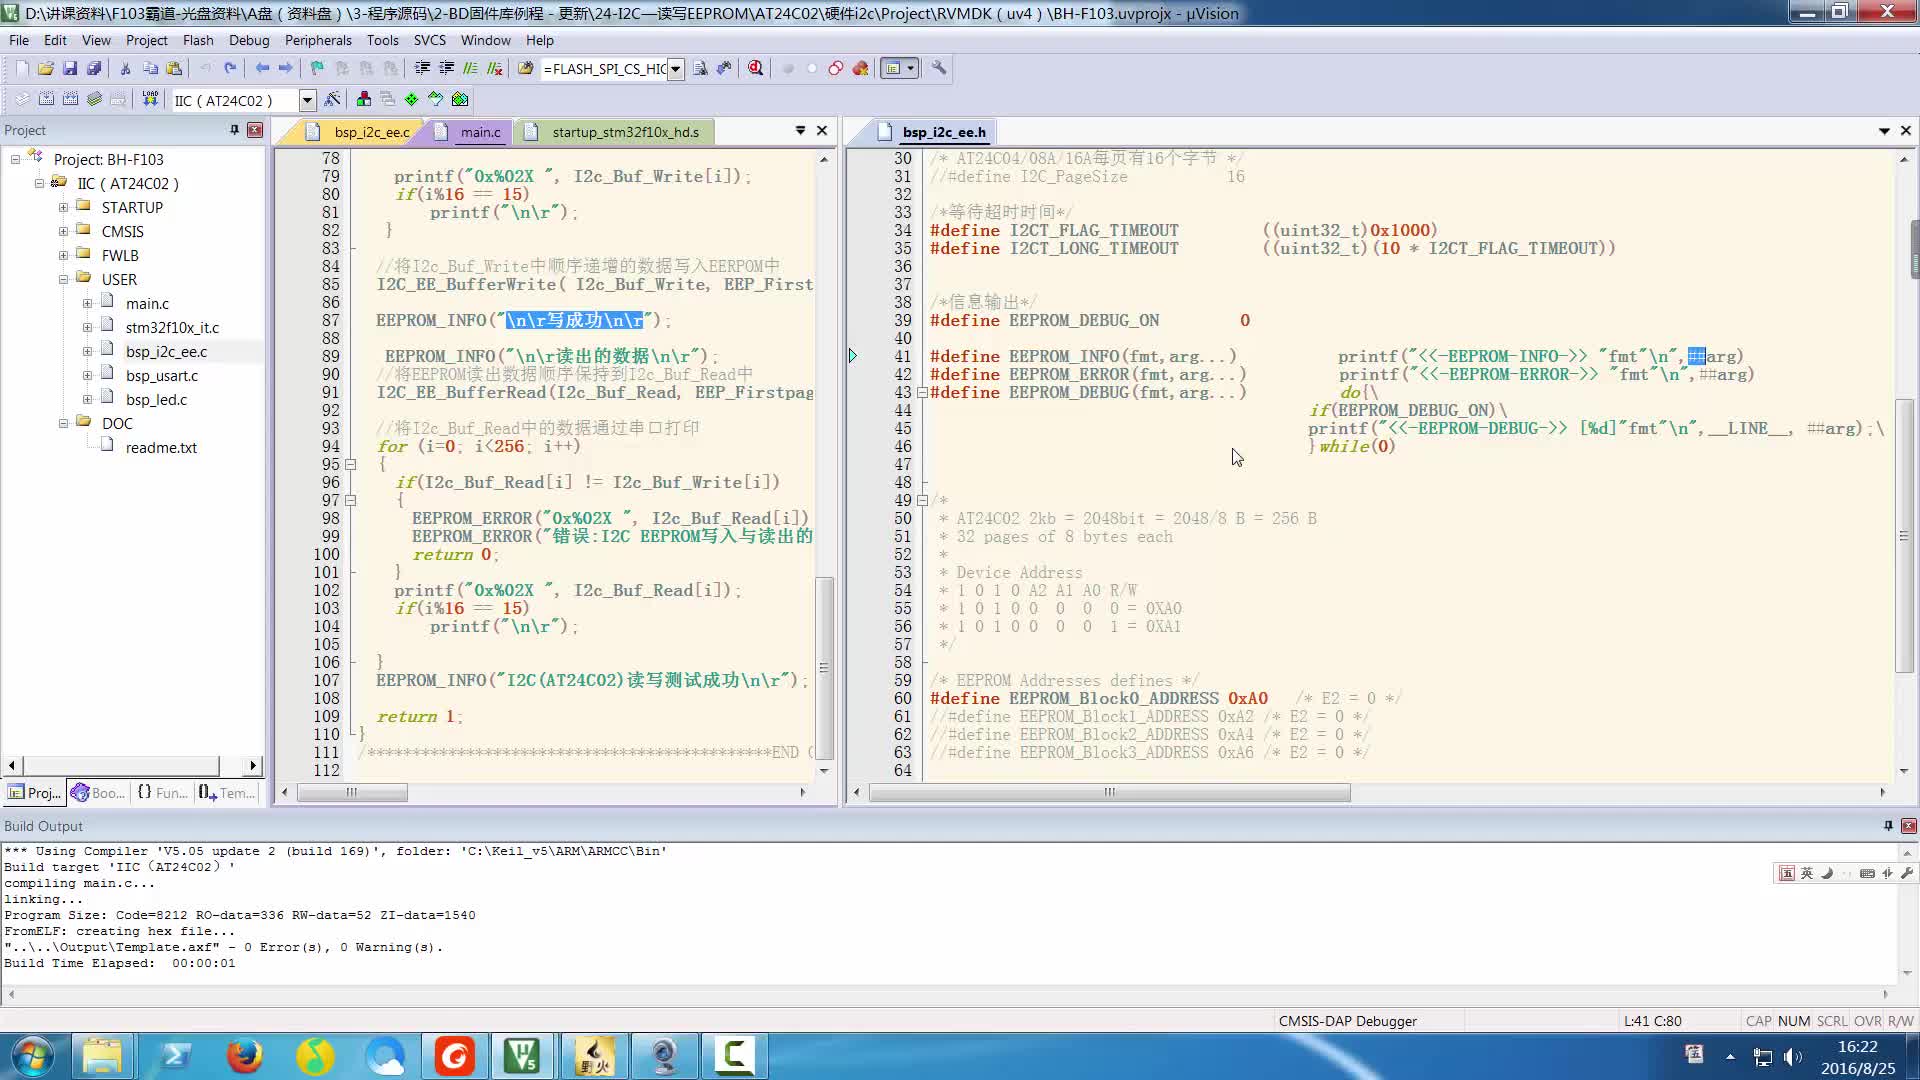This screenshot has width=1920, height=1080.
Task: Open the right editor tab list dropdown arrow
Action: [1884, 131]
